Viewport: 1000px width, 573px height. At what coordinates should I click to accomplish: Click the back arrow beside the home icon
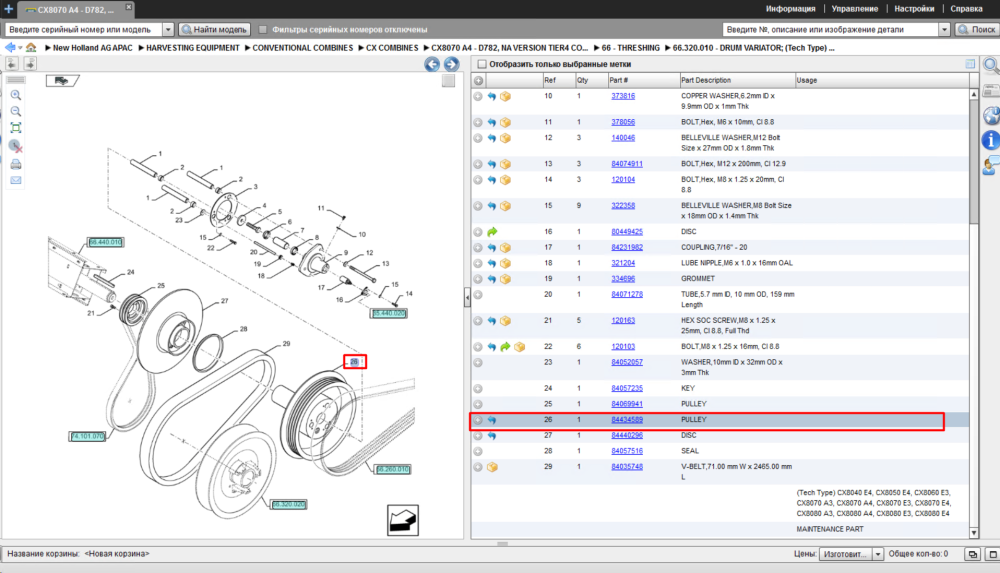coord(10,48)
